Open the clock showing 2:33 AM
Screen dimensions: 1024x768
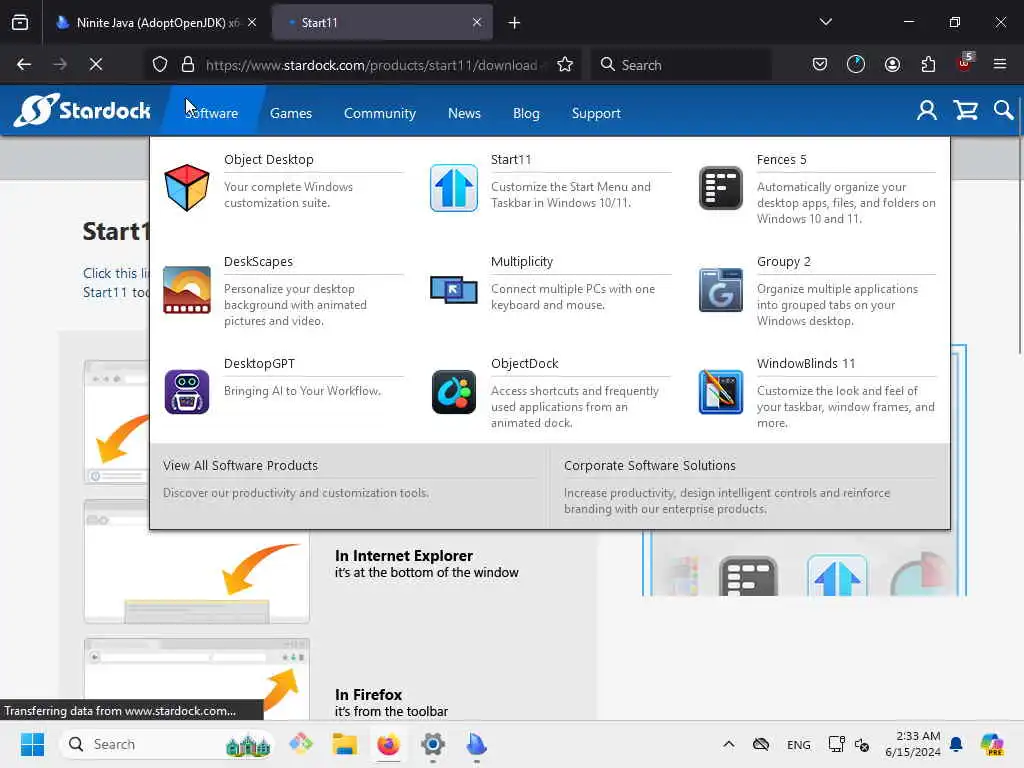click(913, 744)
